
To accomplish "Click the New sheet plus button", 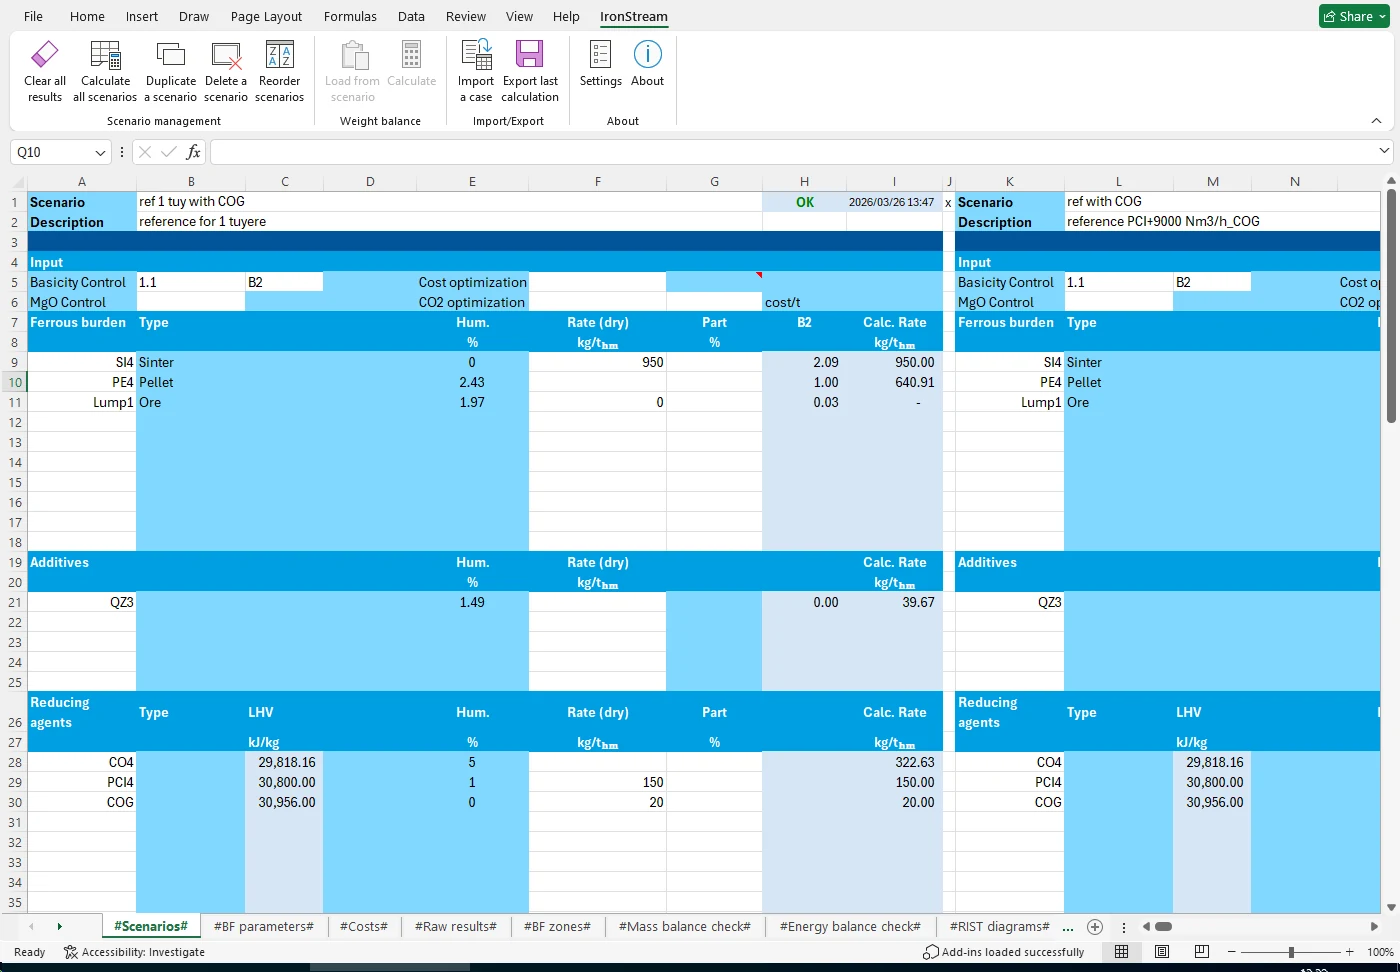I will pyautogui.click(x=1095, y=926).
